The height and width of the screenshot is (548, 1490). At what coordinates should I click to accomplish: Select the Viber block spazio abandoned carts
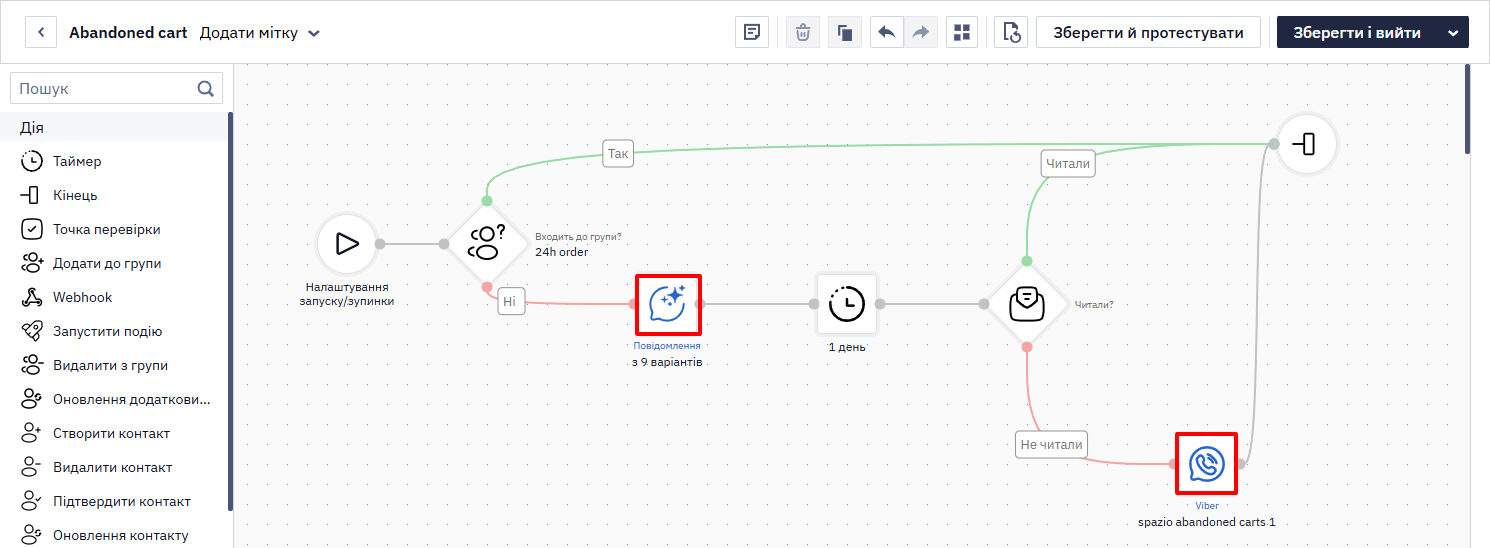[1206, 463]
